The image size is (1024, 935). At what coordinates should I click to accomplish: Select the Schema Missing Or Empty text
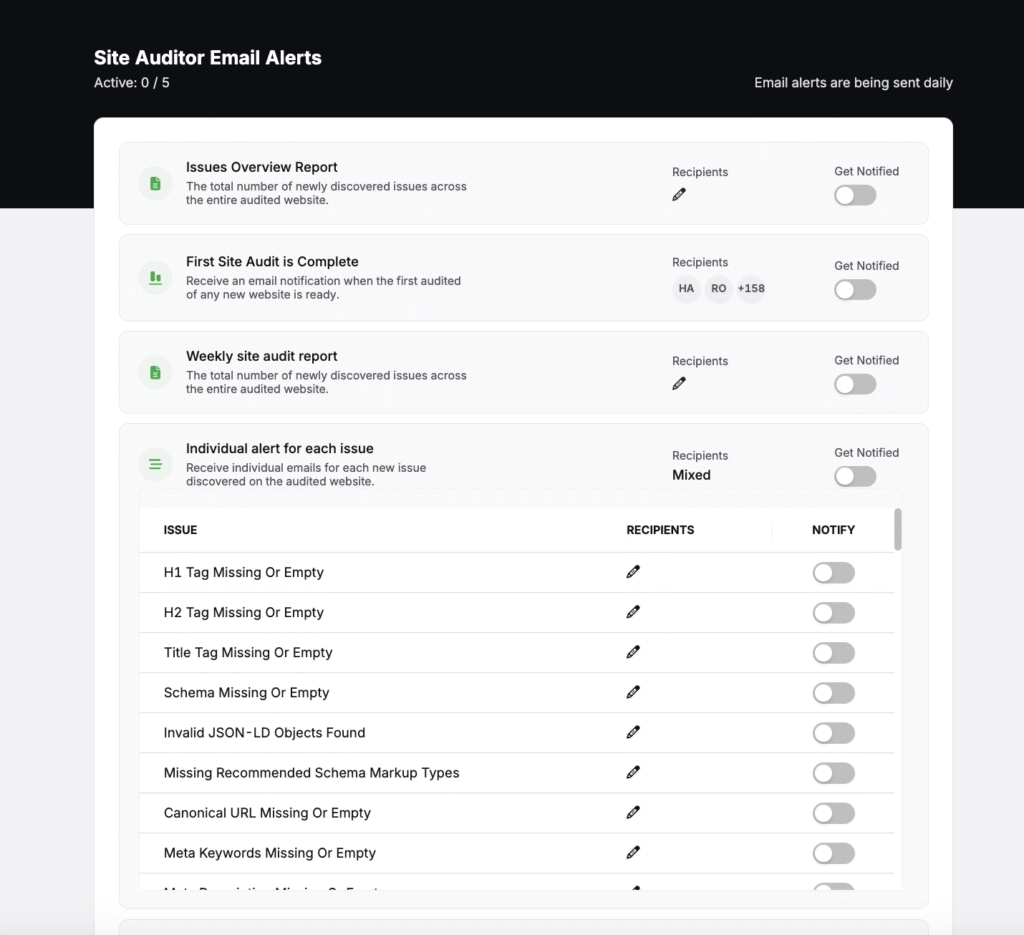coord(246,693)
